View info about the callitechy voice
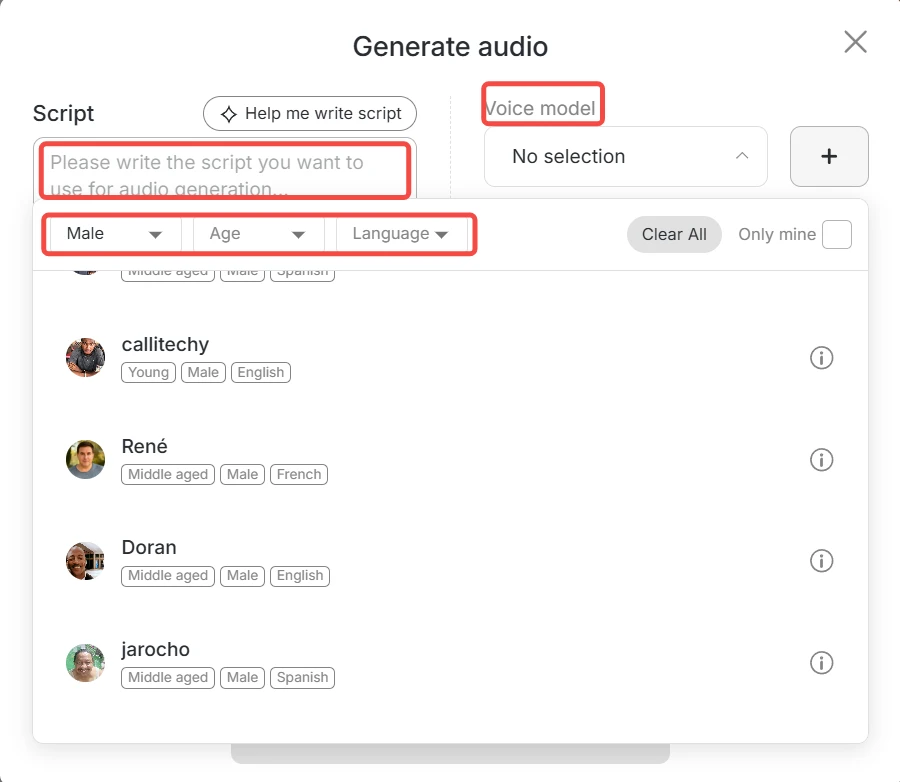This screenshot has height=782, width=900. tap(821, 357)
